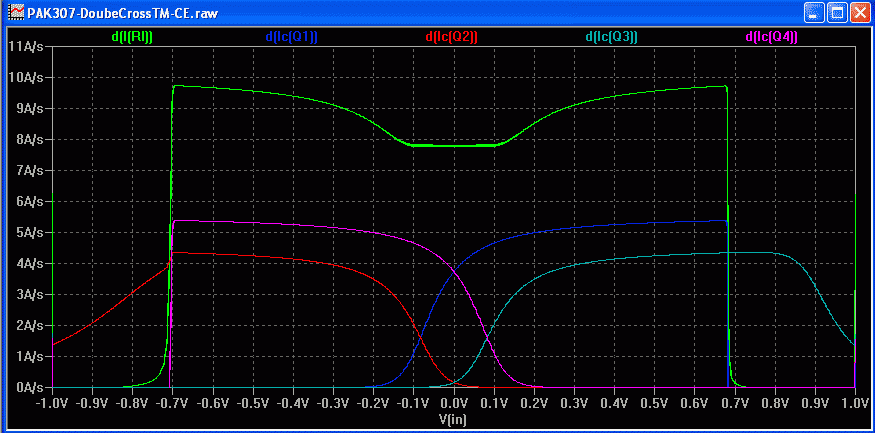This screenshot has width=875, height=433.
Task: Click the 11A/s vertical axis tick label
Action: pyautogui.click(x=27, y=46)
